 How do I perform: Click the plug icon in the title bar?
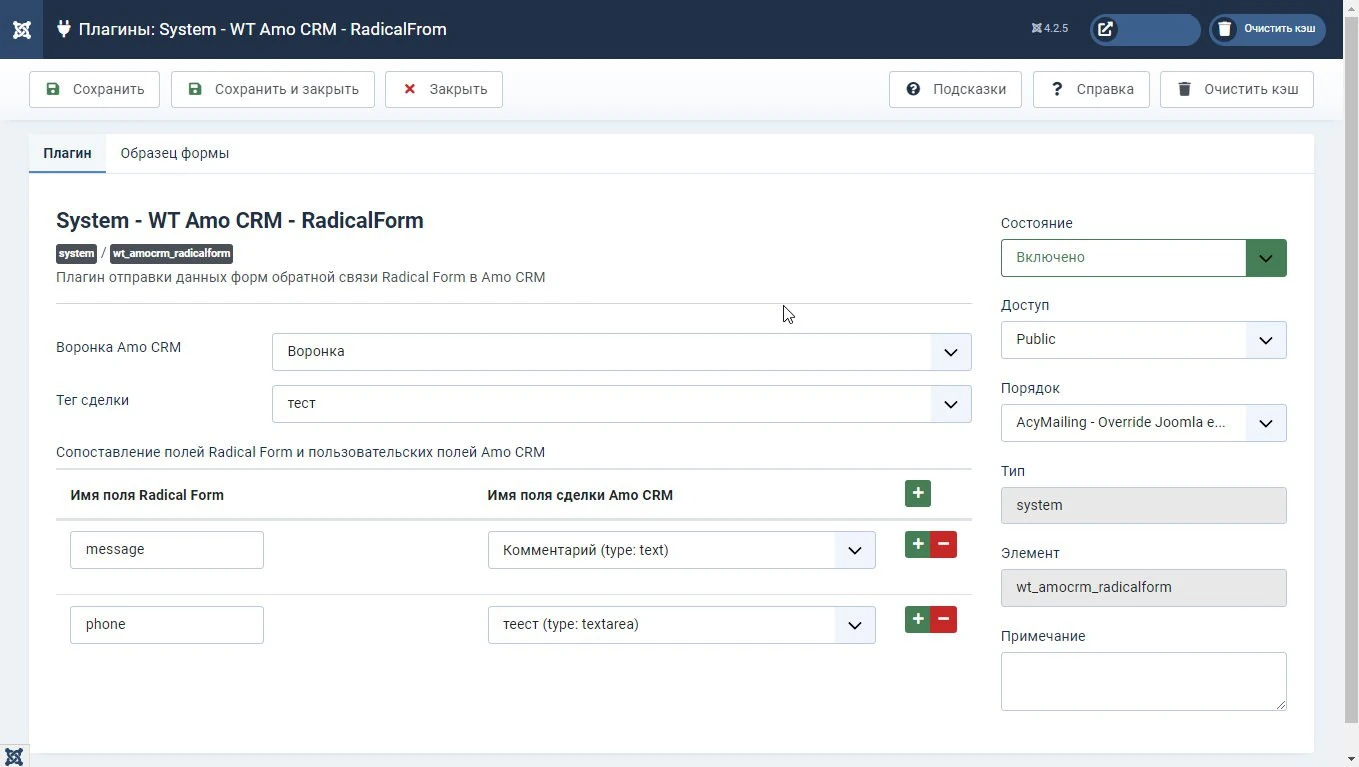click(x=64, y=29)
